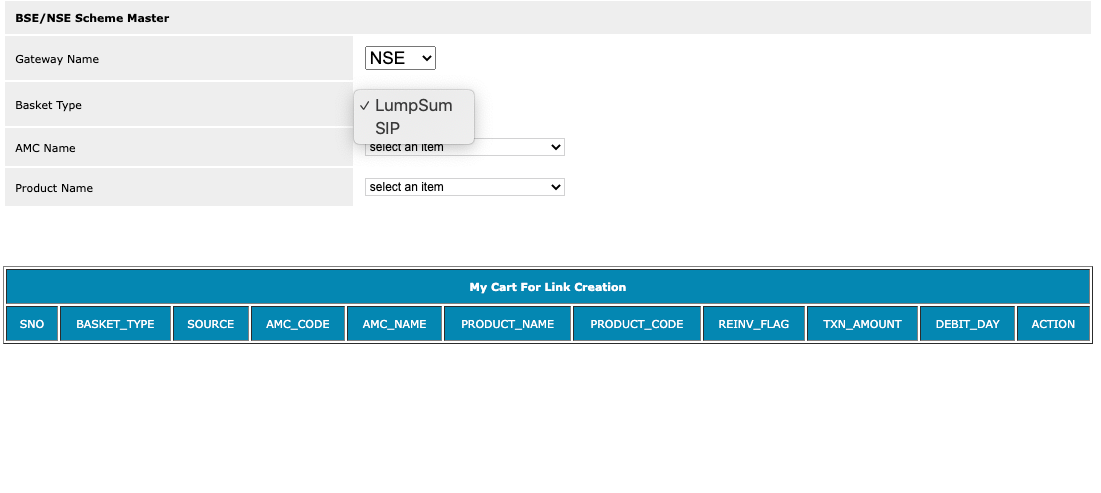Click the AMC_NAME column header
The height and width of the screenshot is (493, 1101).
(395, 324)
